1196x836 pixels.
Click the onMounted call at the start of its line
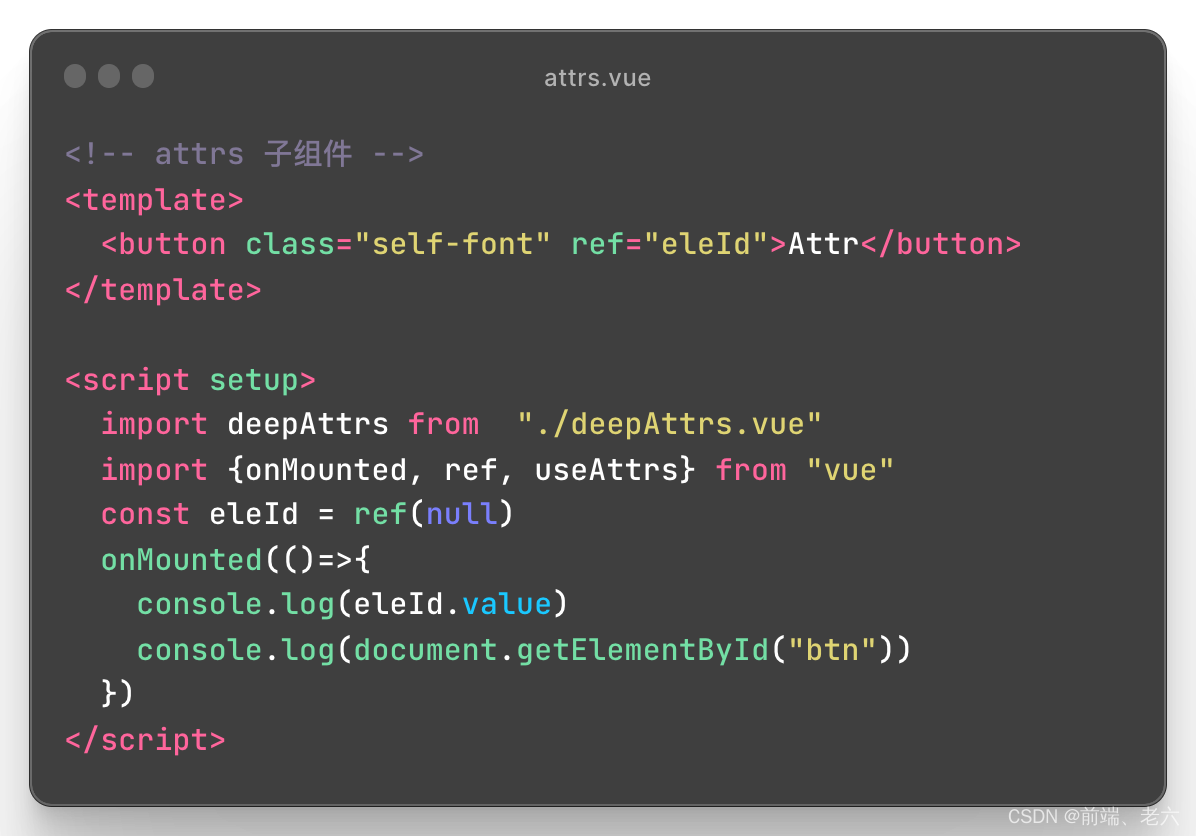(x=182, y=560)
